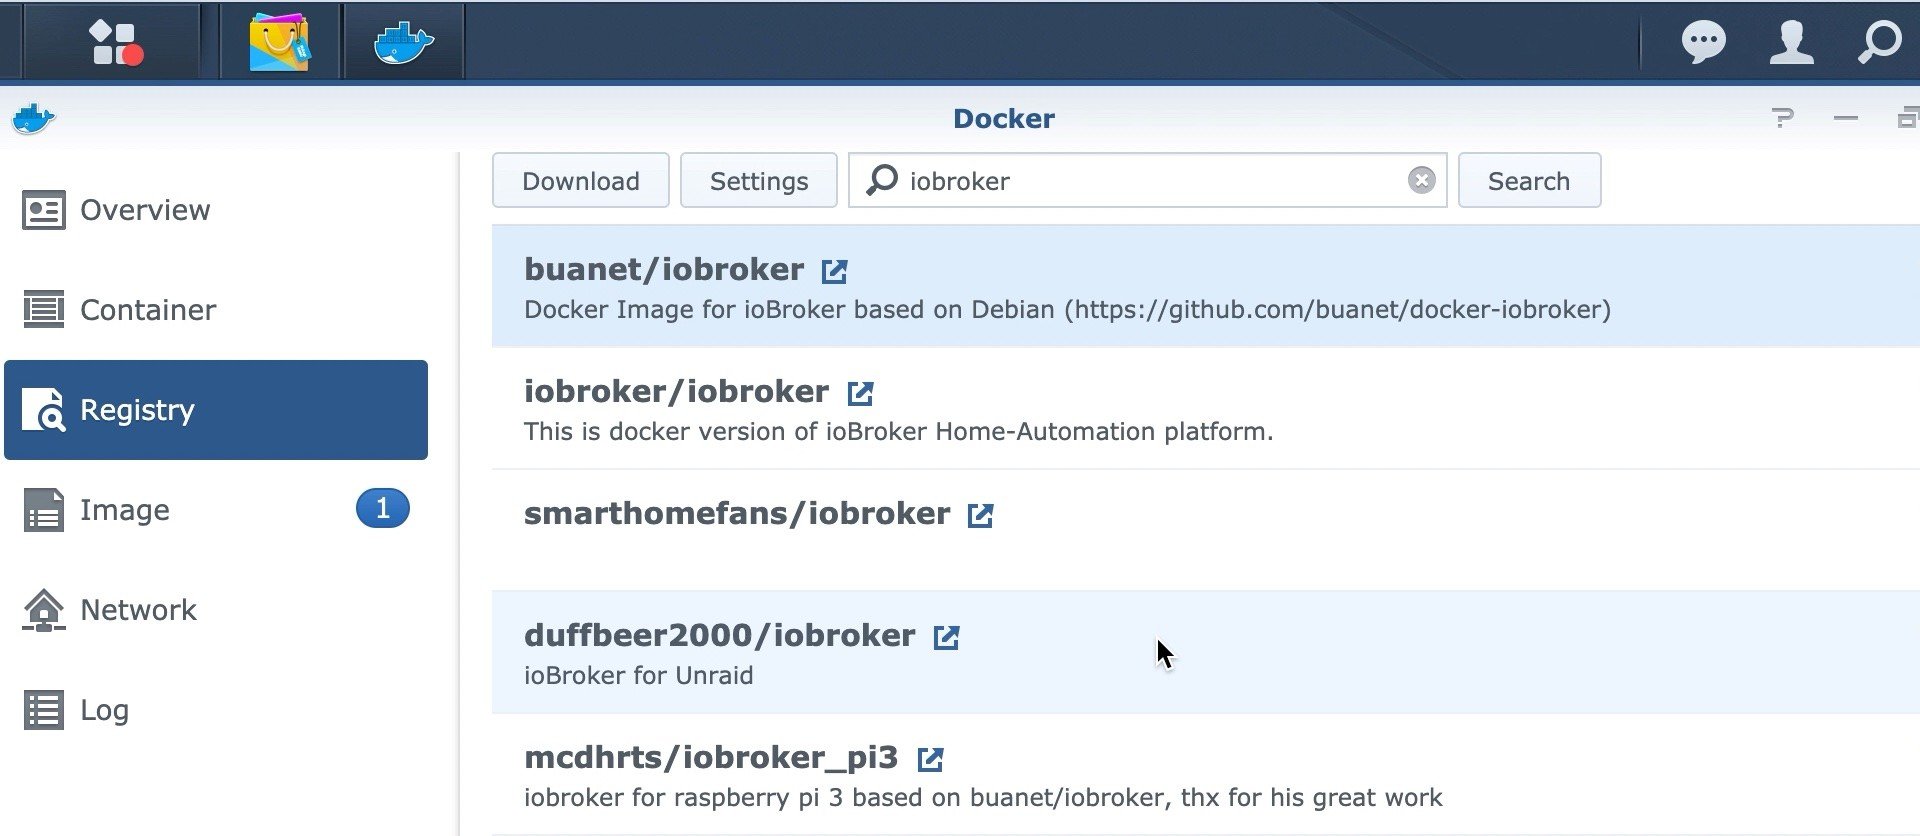Click the 'ioBroker for Unraid' description
Viewport: 1920px width, 836px height.
click(x=638, y=676)
